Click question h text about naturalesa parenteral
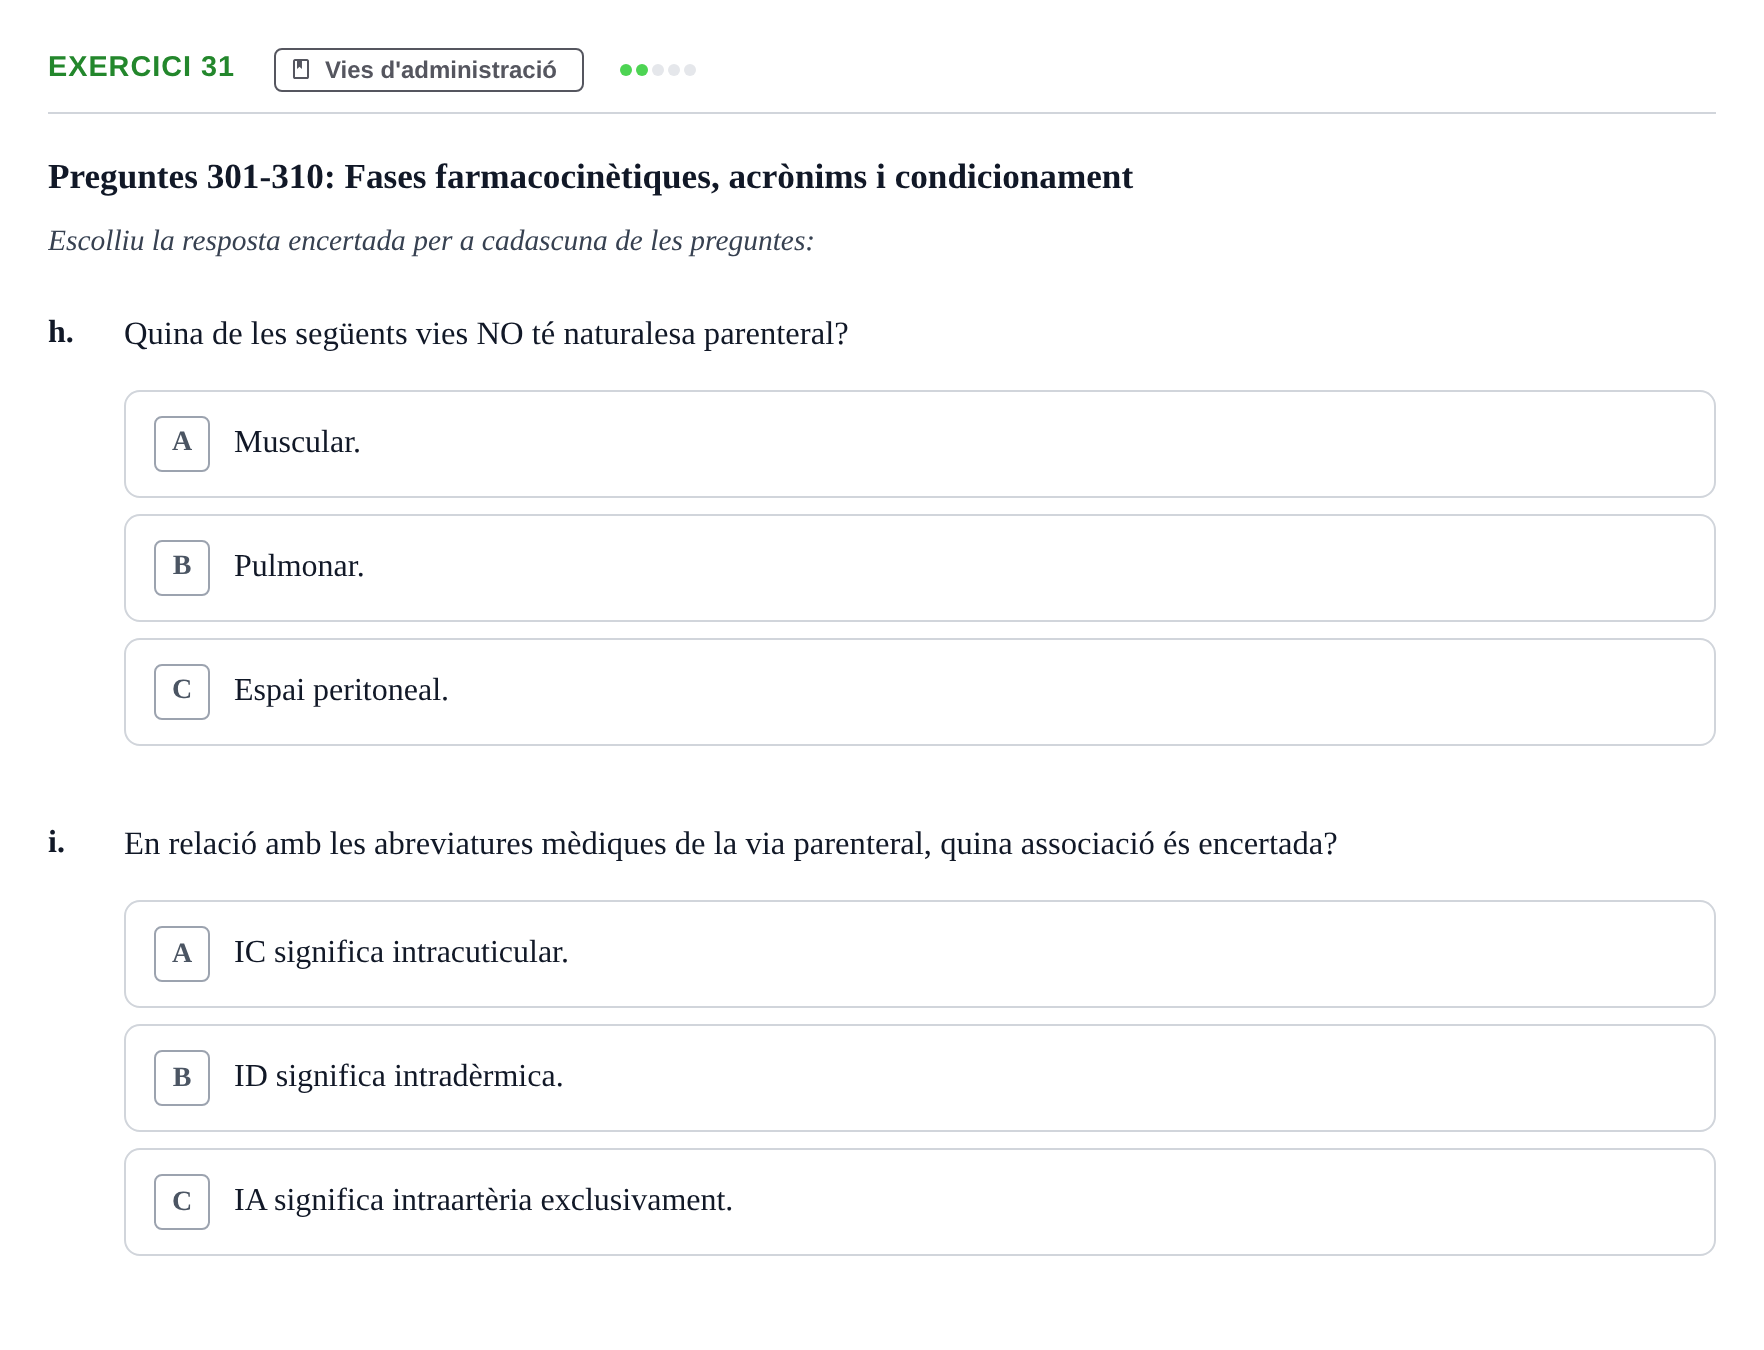Viewport: 1764px width, 1350px height. pos(486,334)
